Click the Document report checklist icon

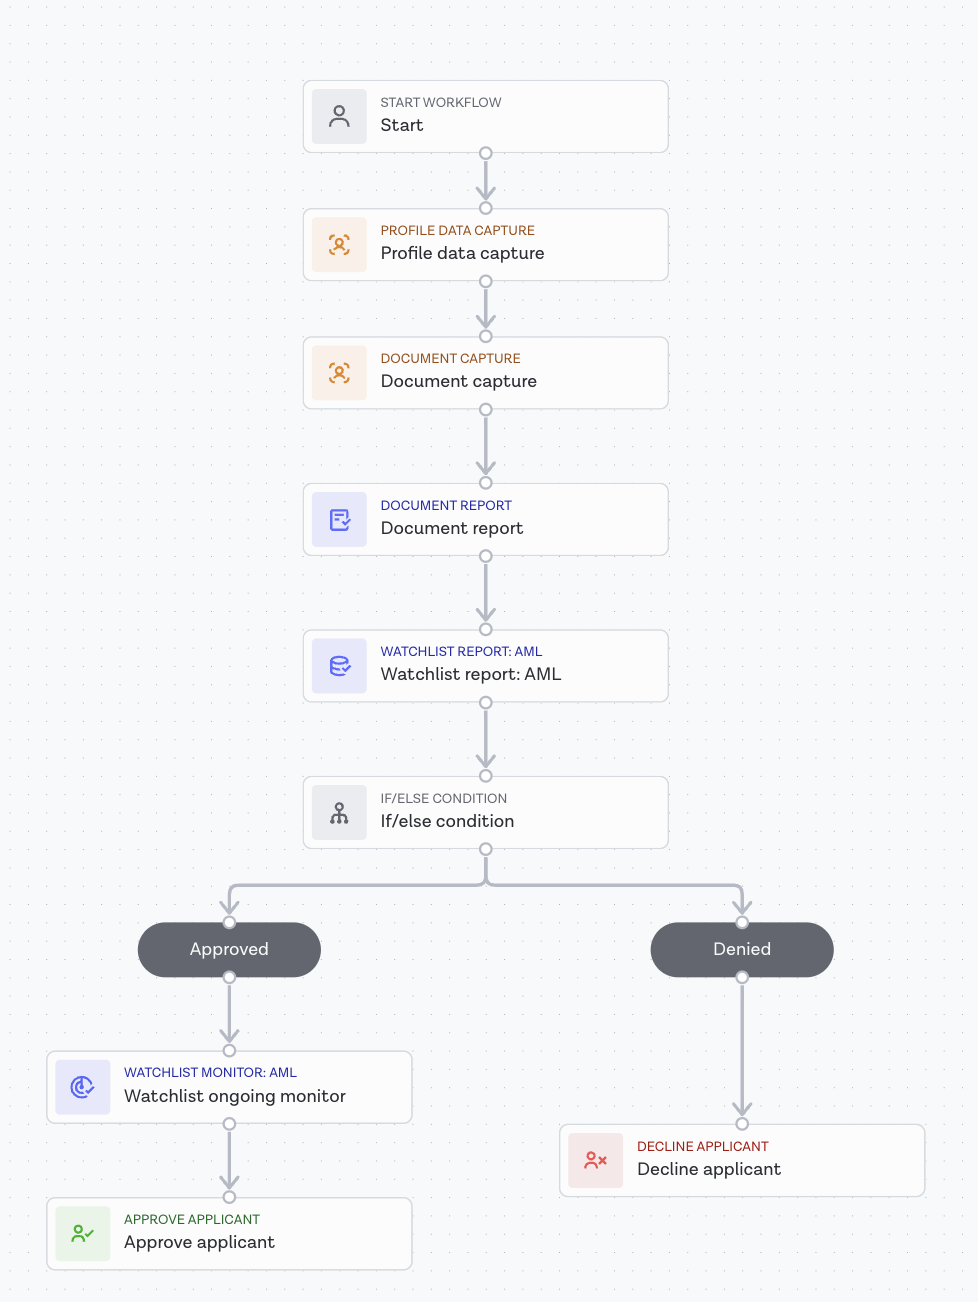[x=339, y=520]
